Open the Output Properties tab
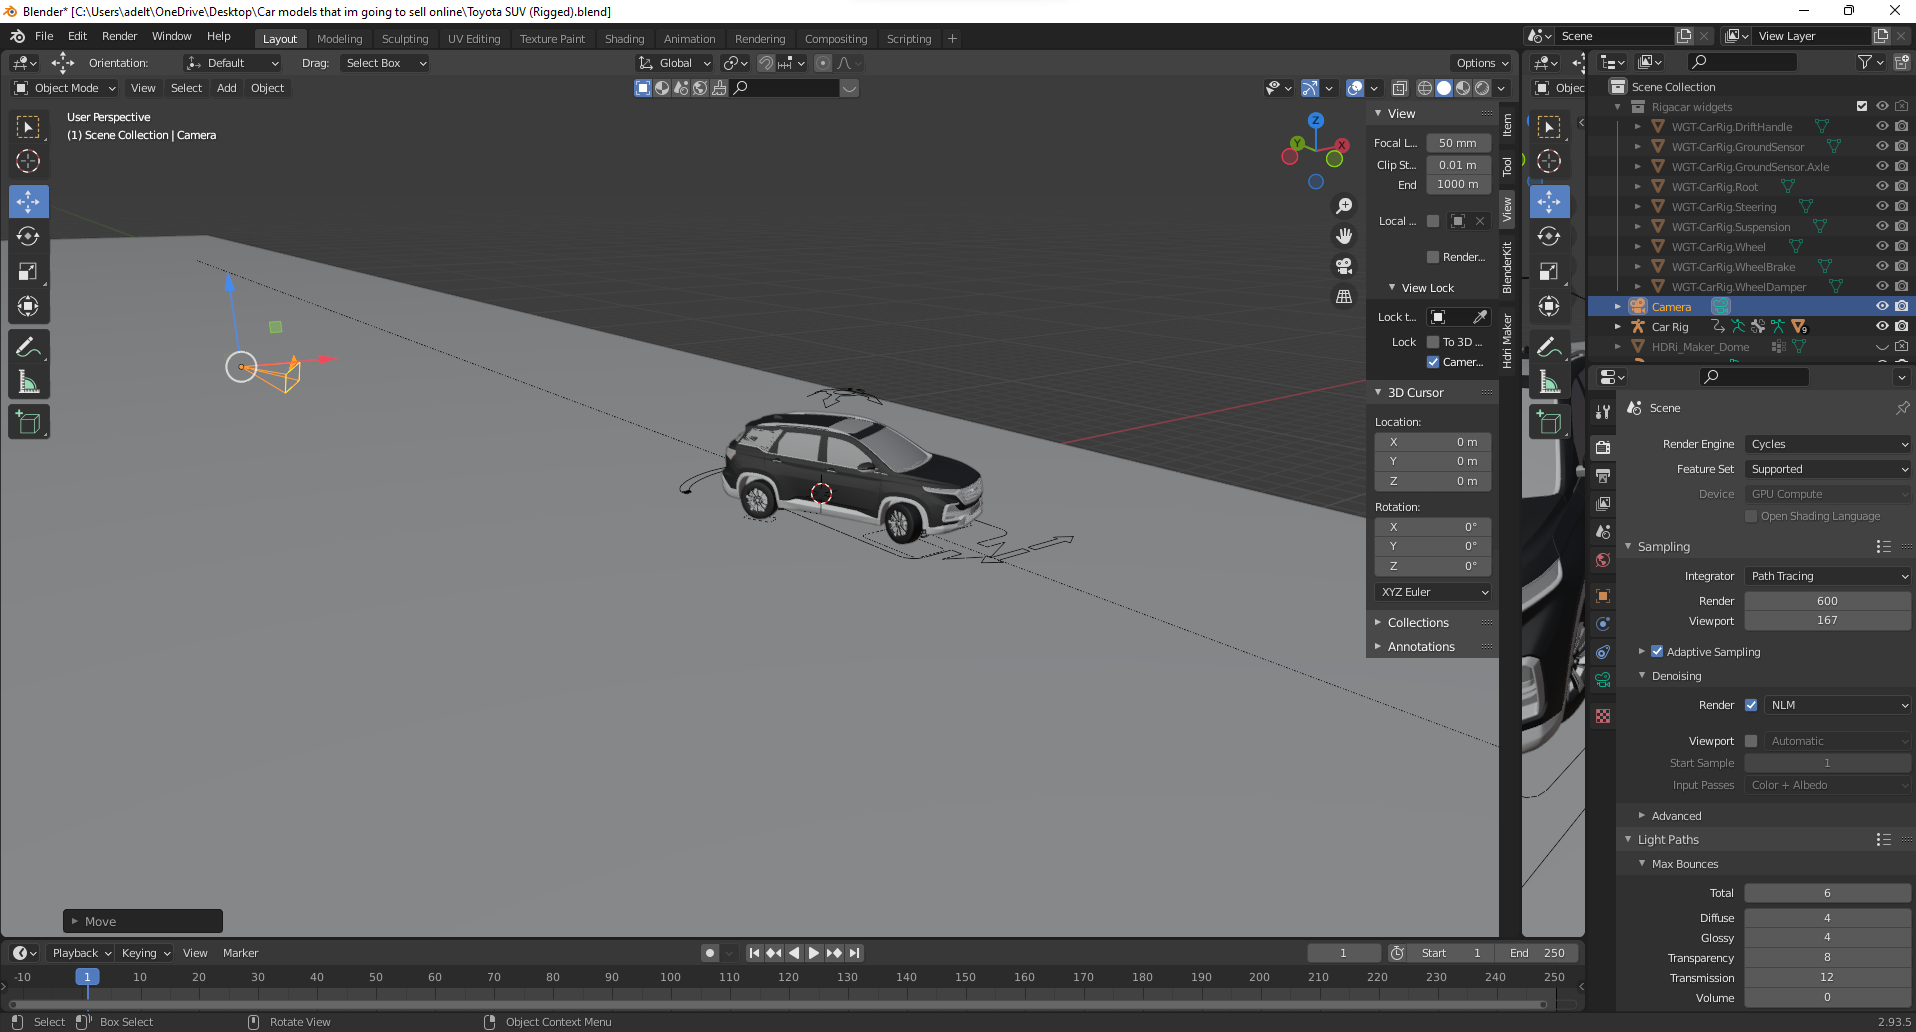This screenshot has width=1916, height=1032. pos(1604,476)
